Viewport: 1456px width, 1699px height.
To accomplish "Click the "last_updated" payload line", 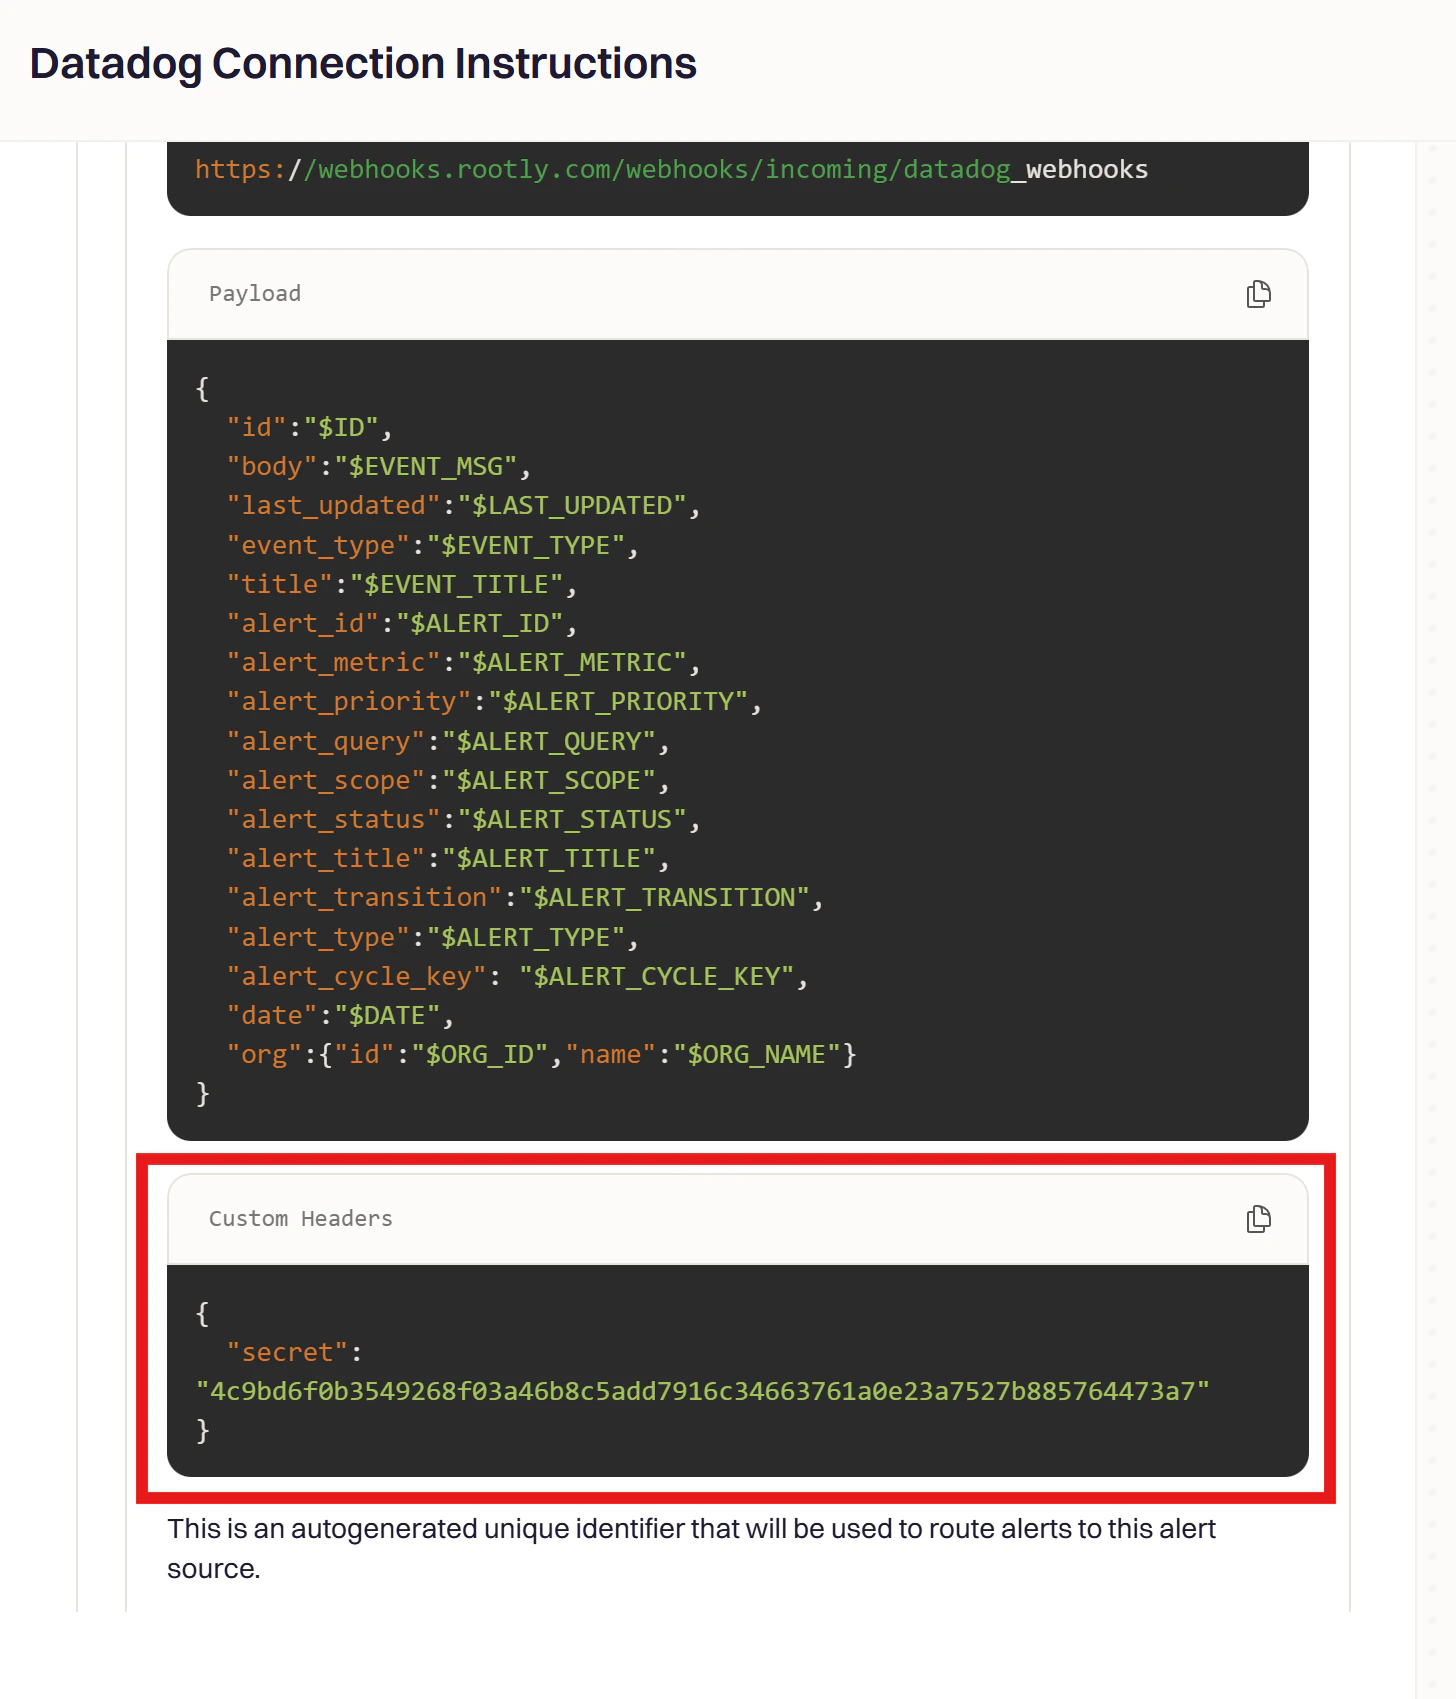I will 463,506.
